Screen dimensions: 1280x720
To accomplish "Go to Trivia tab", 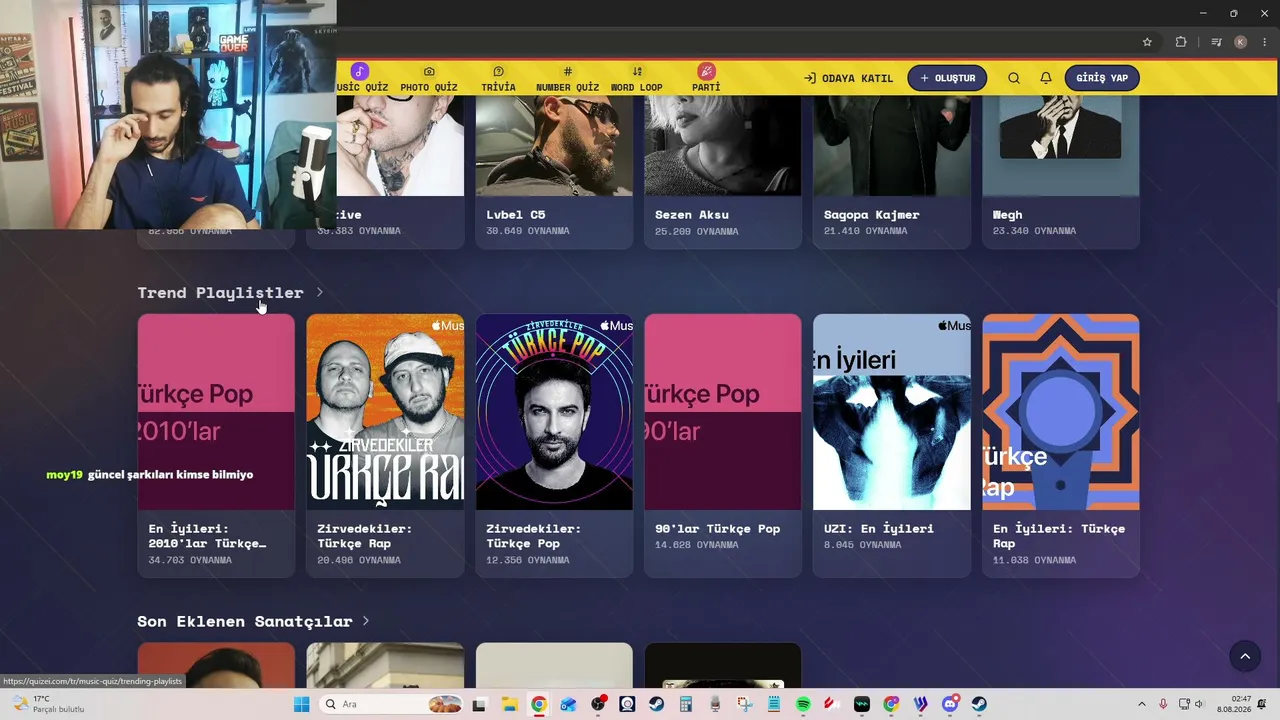I will coord(498,87).
